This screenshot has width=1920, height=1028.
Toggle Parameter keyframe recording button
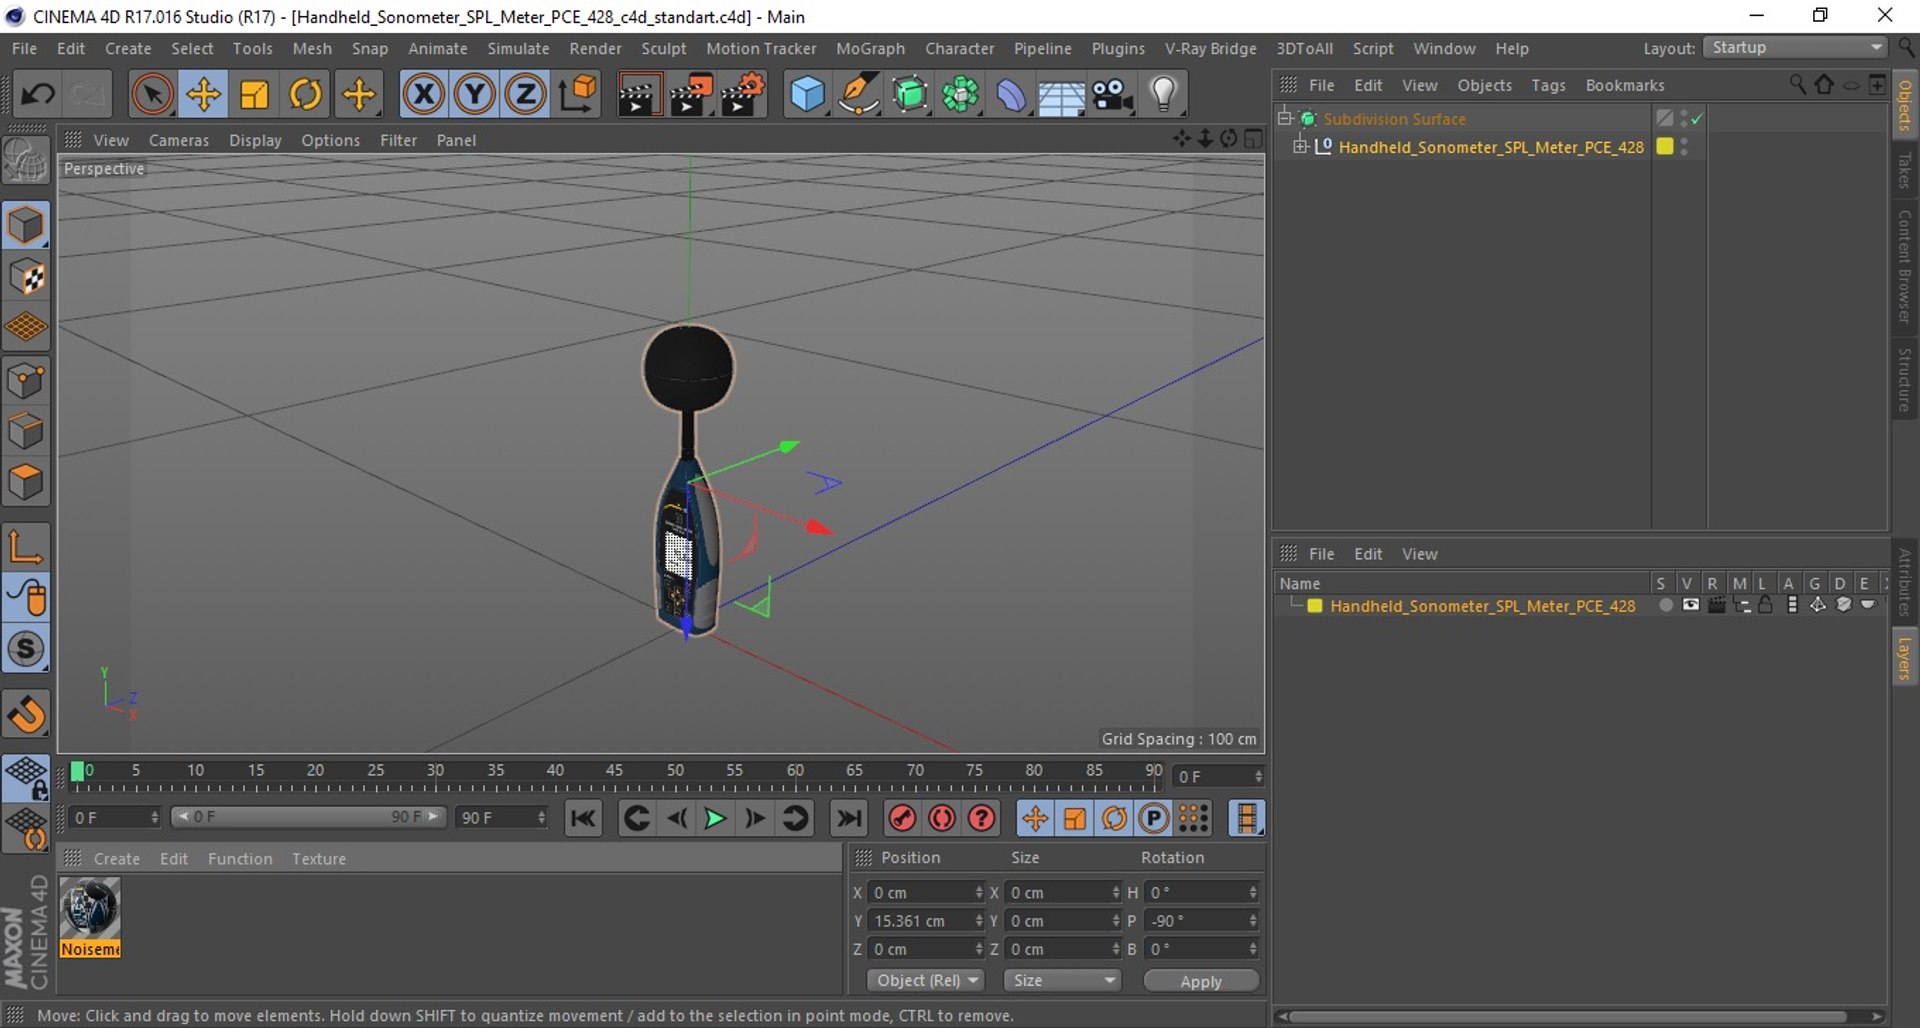pyautogui.click(x=1154, y=818)
